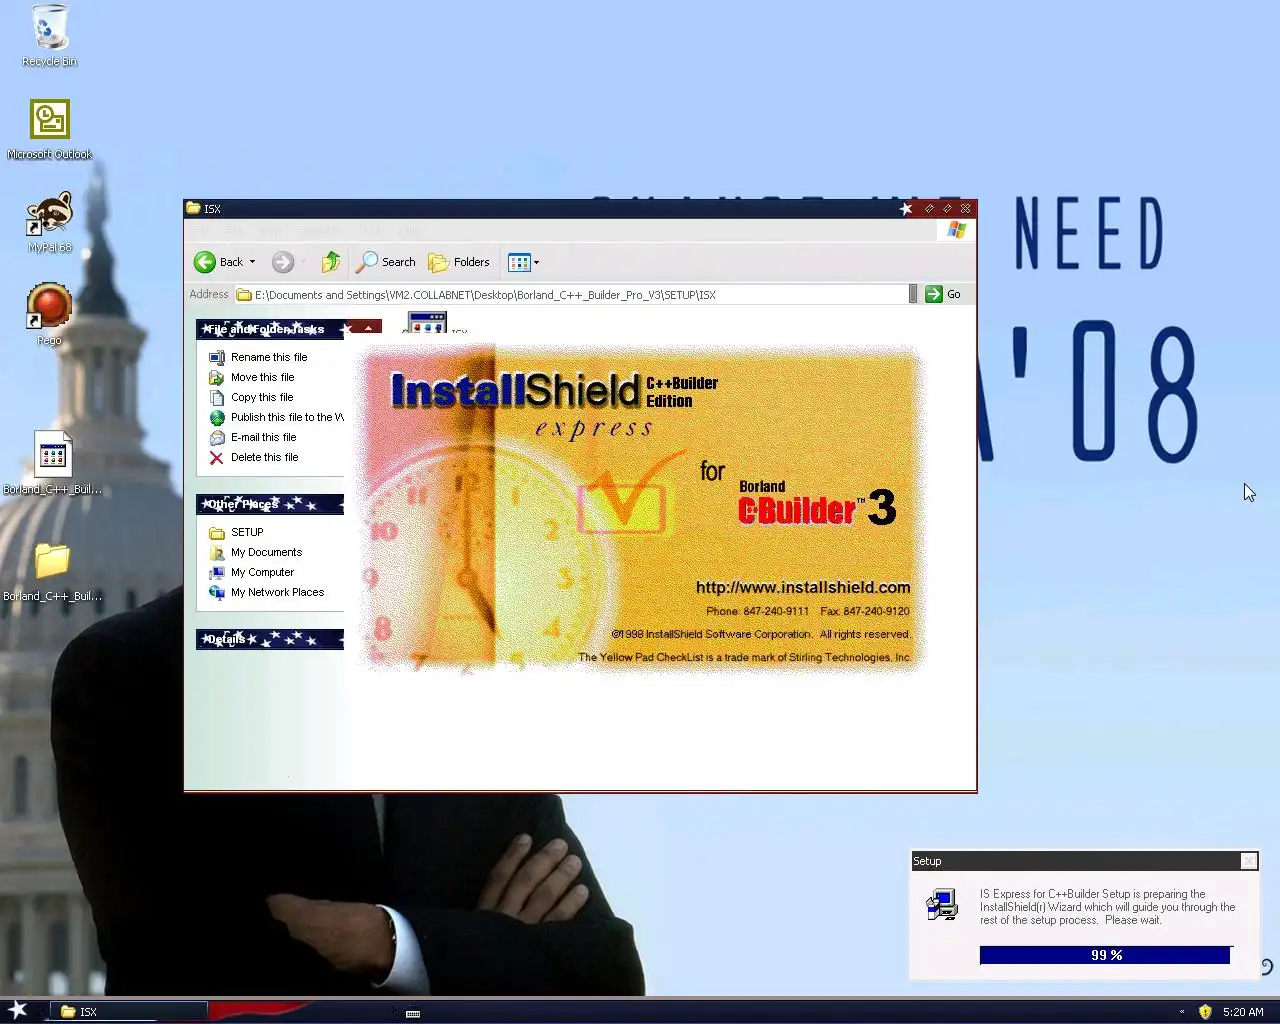Image resolution: width=1280 pixels, height=1024 pixels.
Task: Click Copy this file
Action: (x=262, y=397)
